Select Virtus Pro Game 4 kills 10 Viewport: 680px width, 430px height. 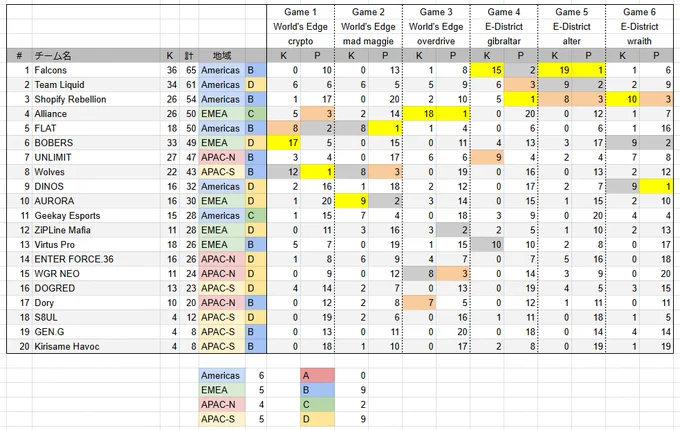point(487,244)
